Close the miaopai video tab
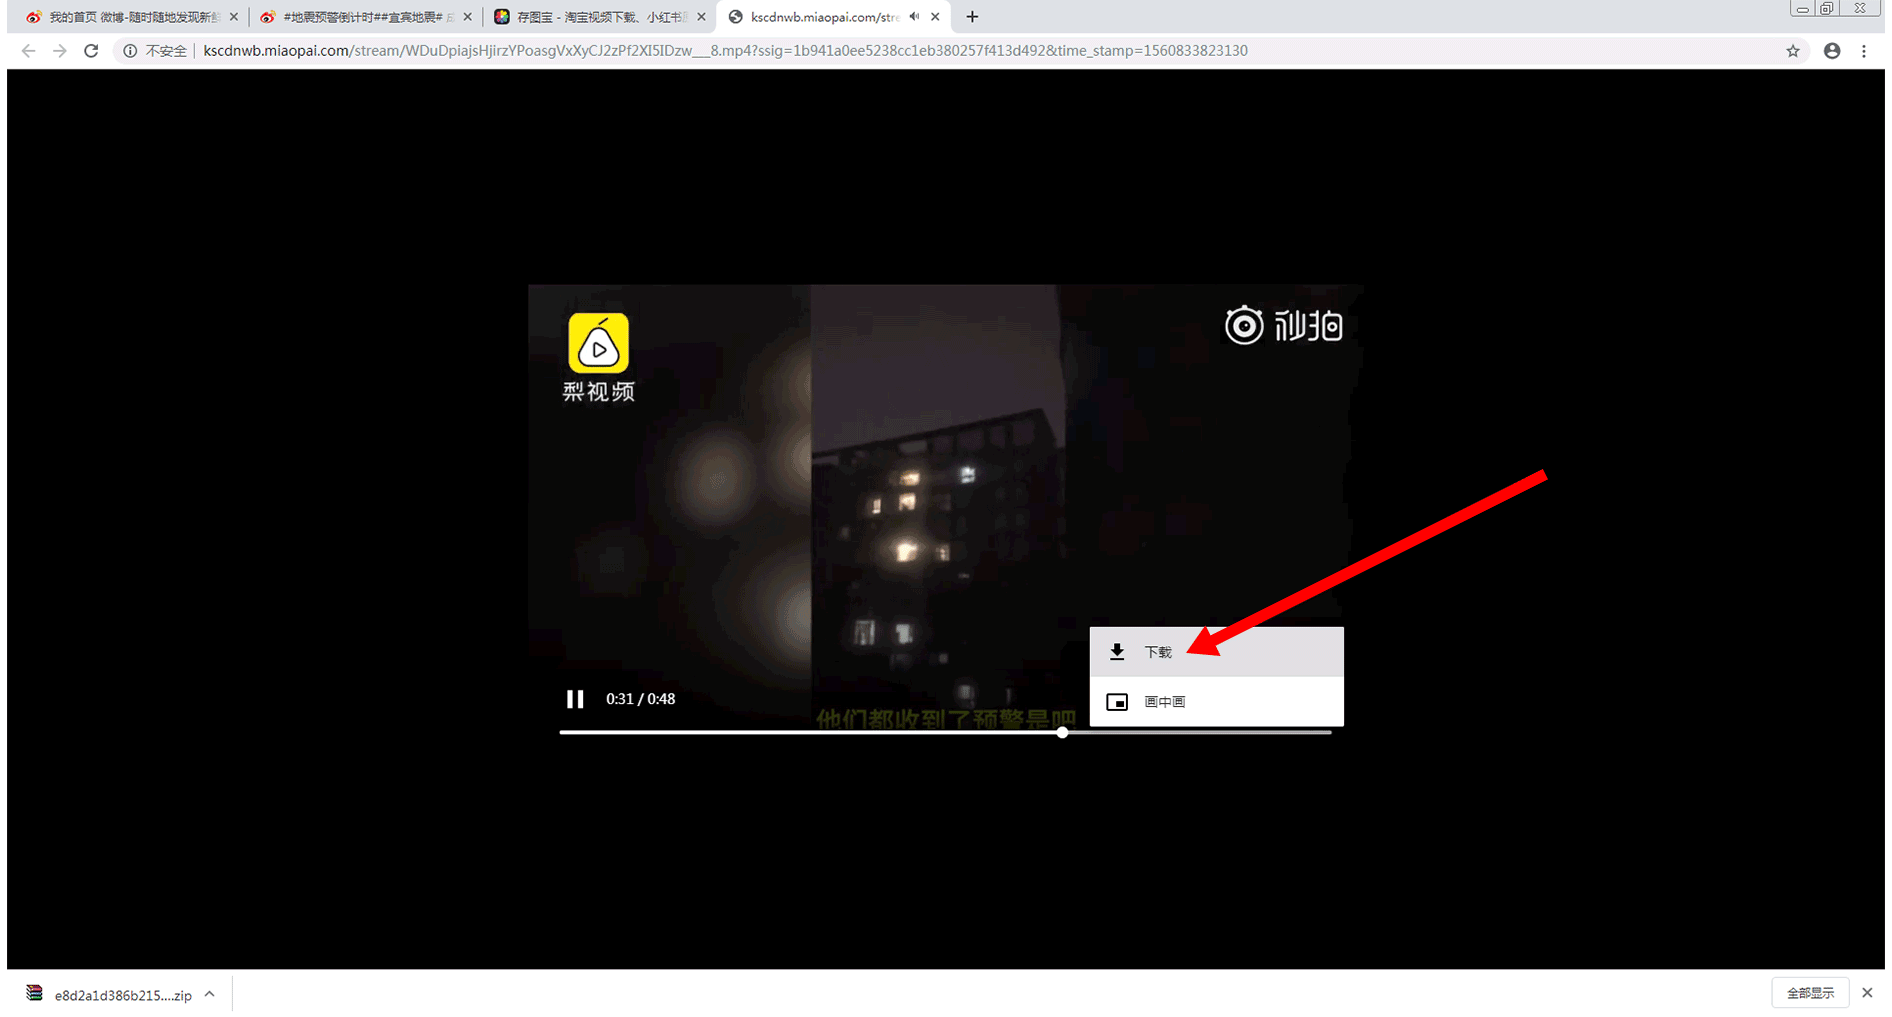1892x1017 pixels. [x=936, y=17]
